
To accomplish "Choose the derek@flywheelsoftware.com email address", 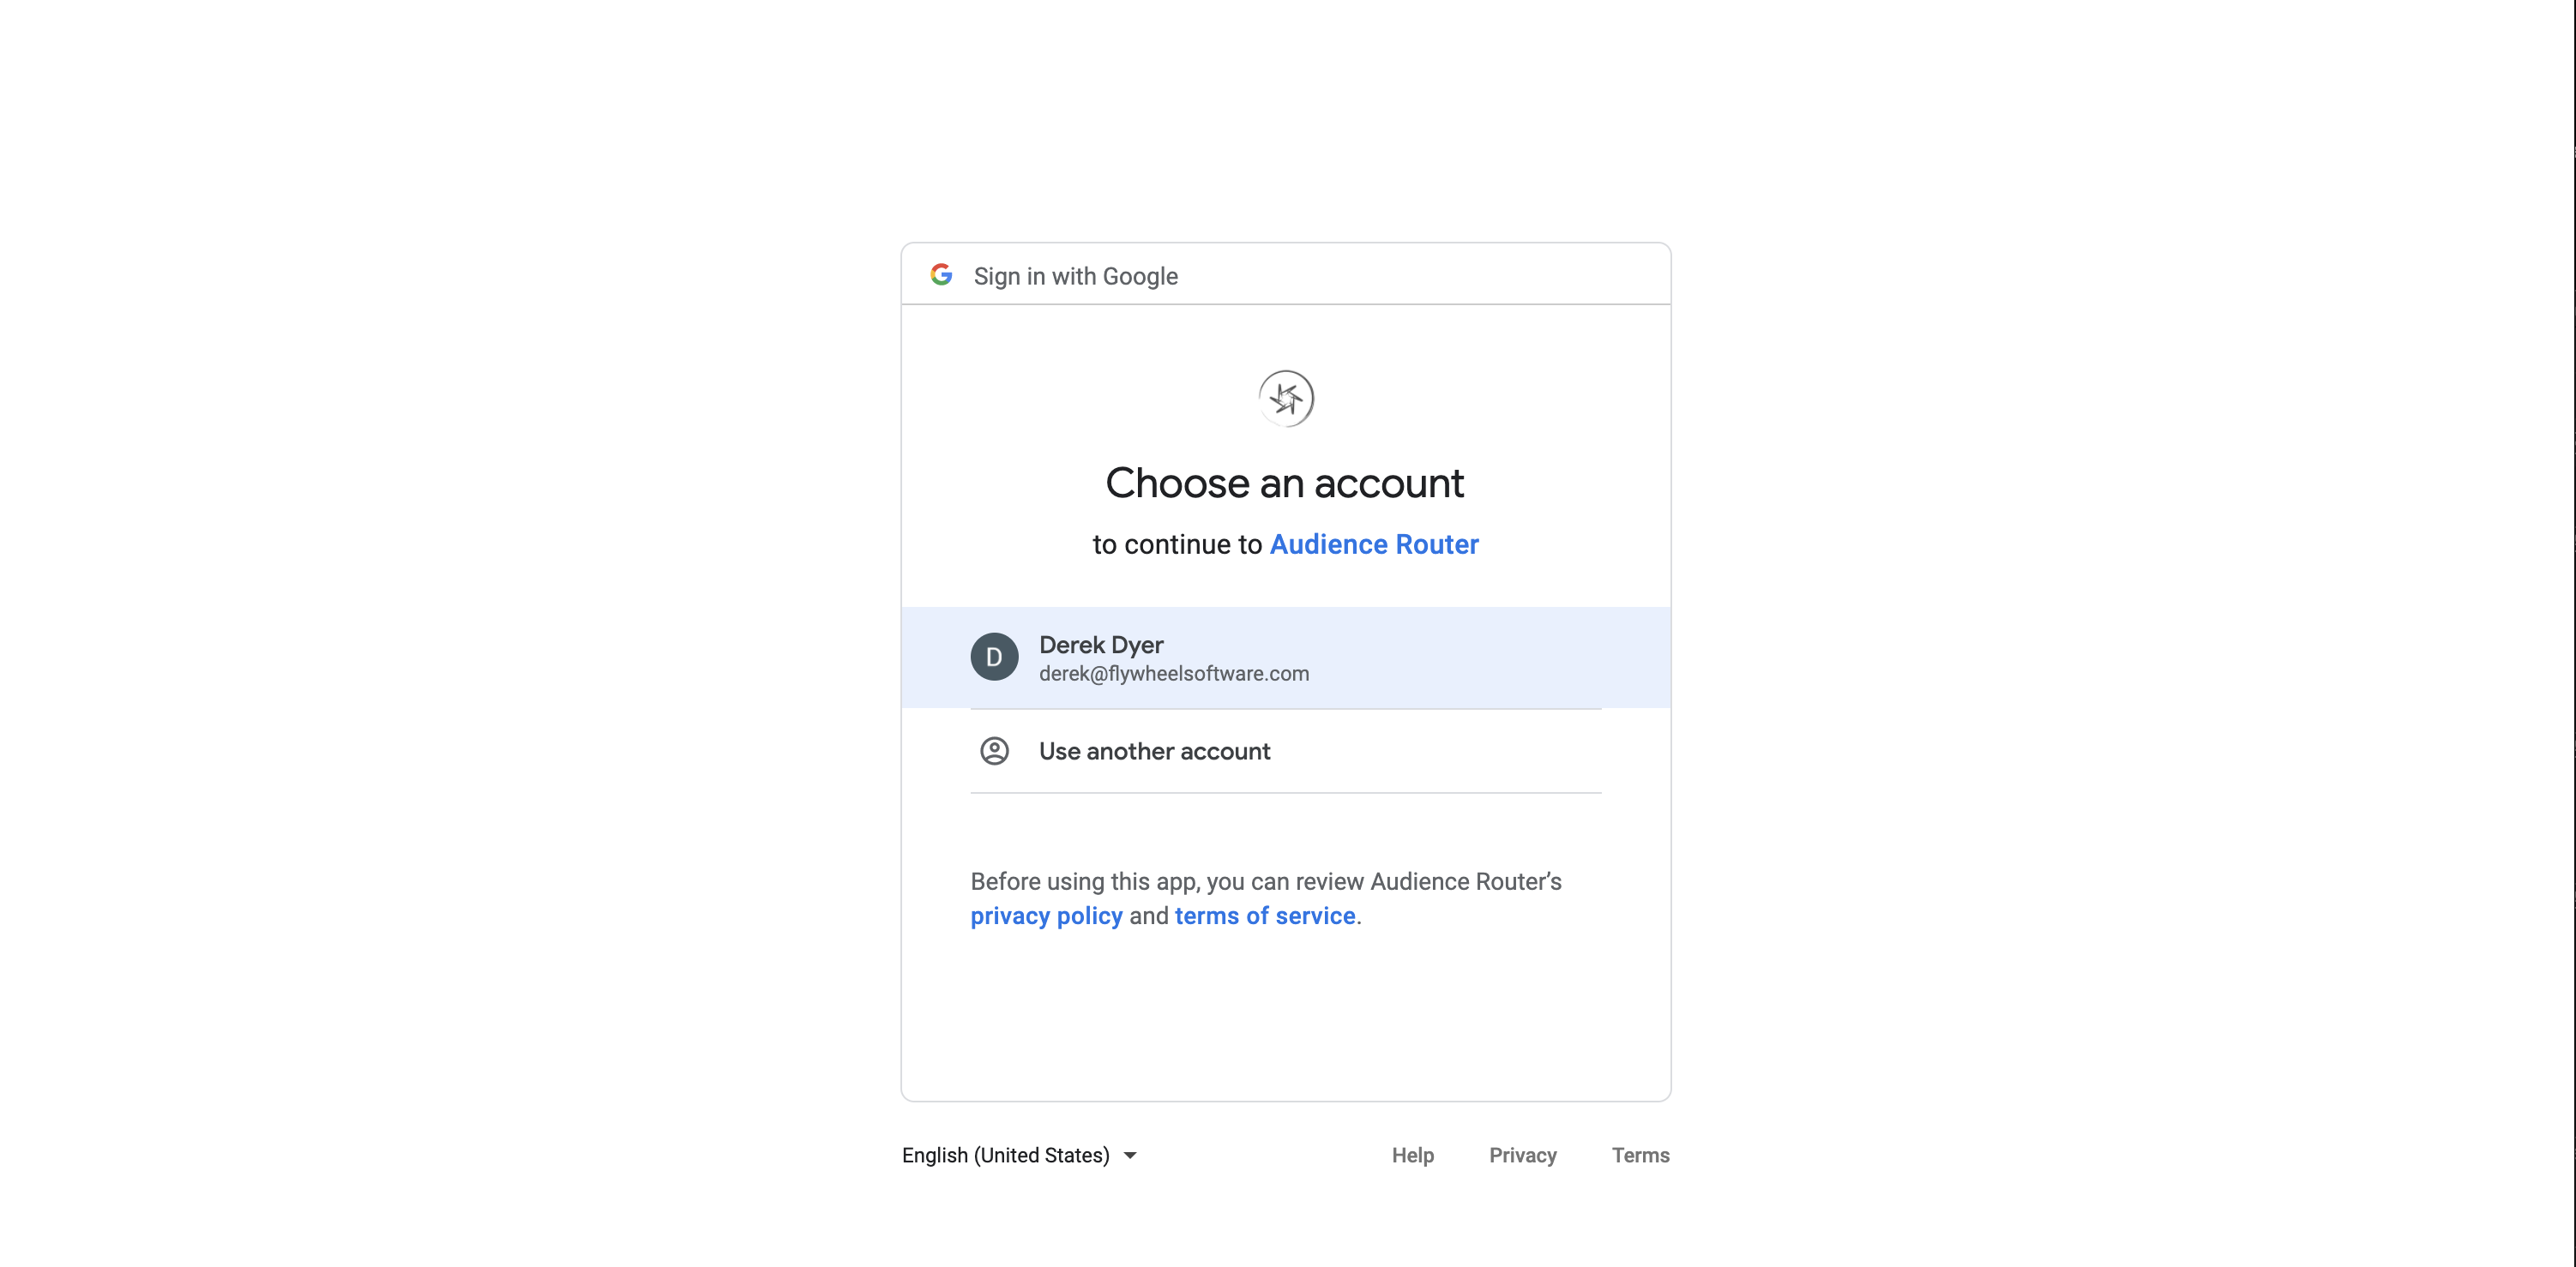I will point(1174,674).
